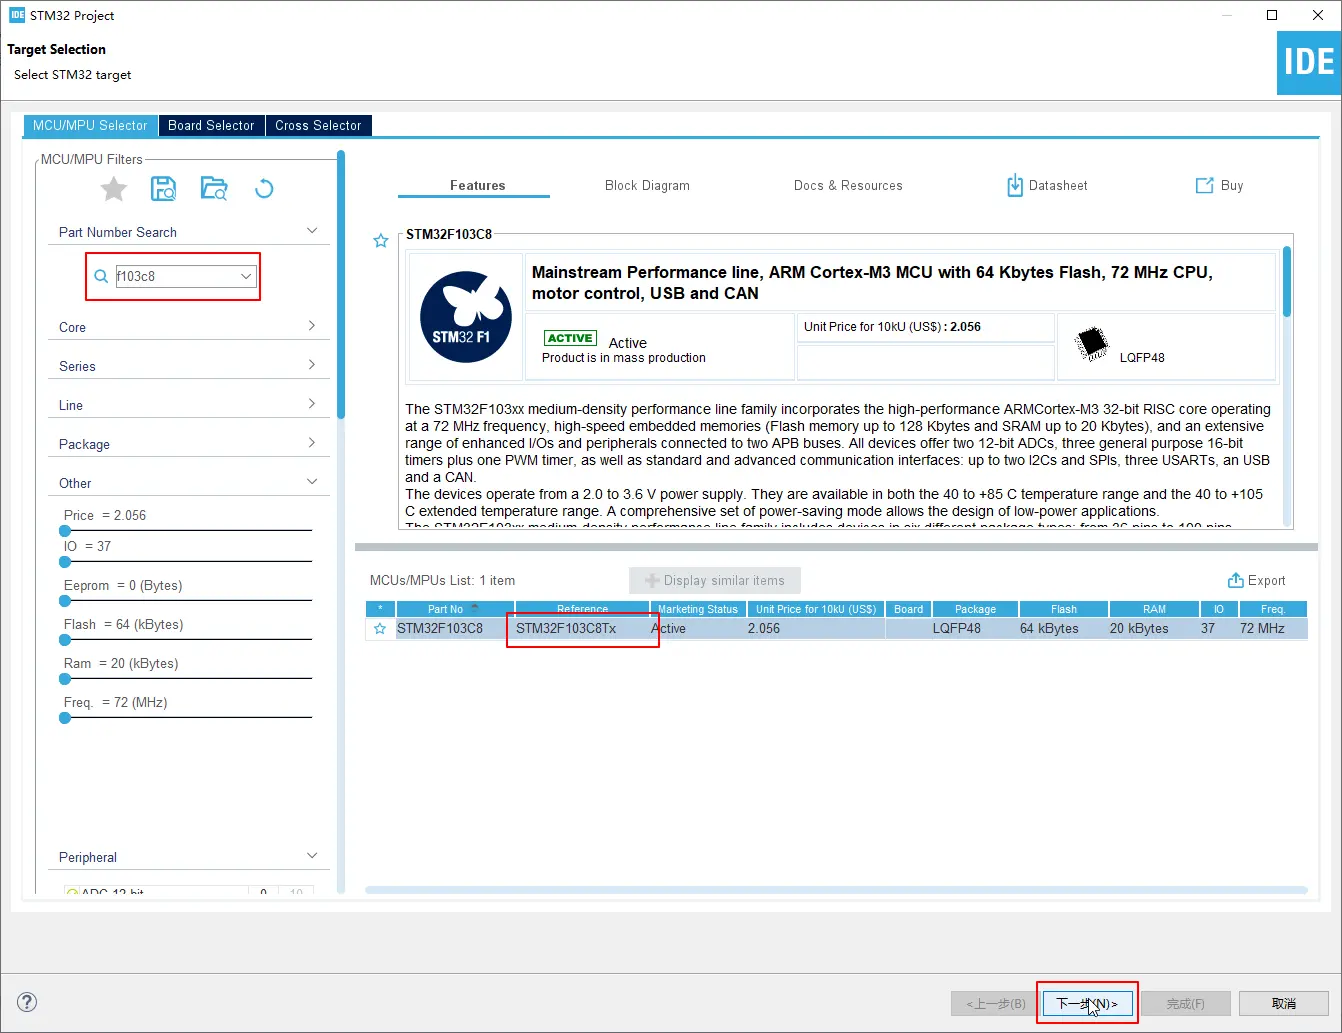Load a saved search via the folder icon

point(214,188)
